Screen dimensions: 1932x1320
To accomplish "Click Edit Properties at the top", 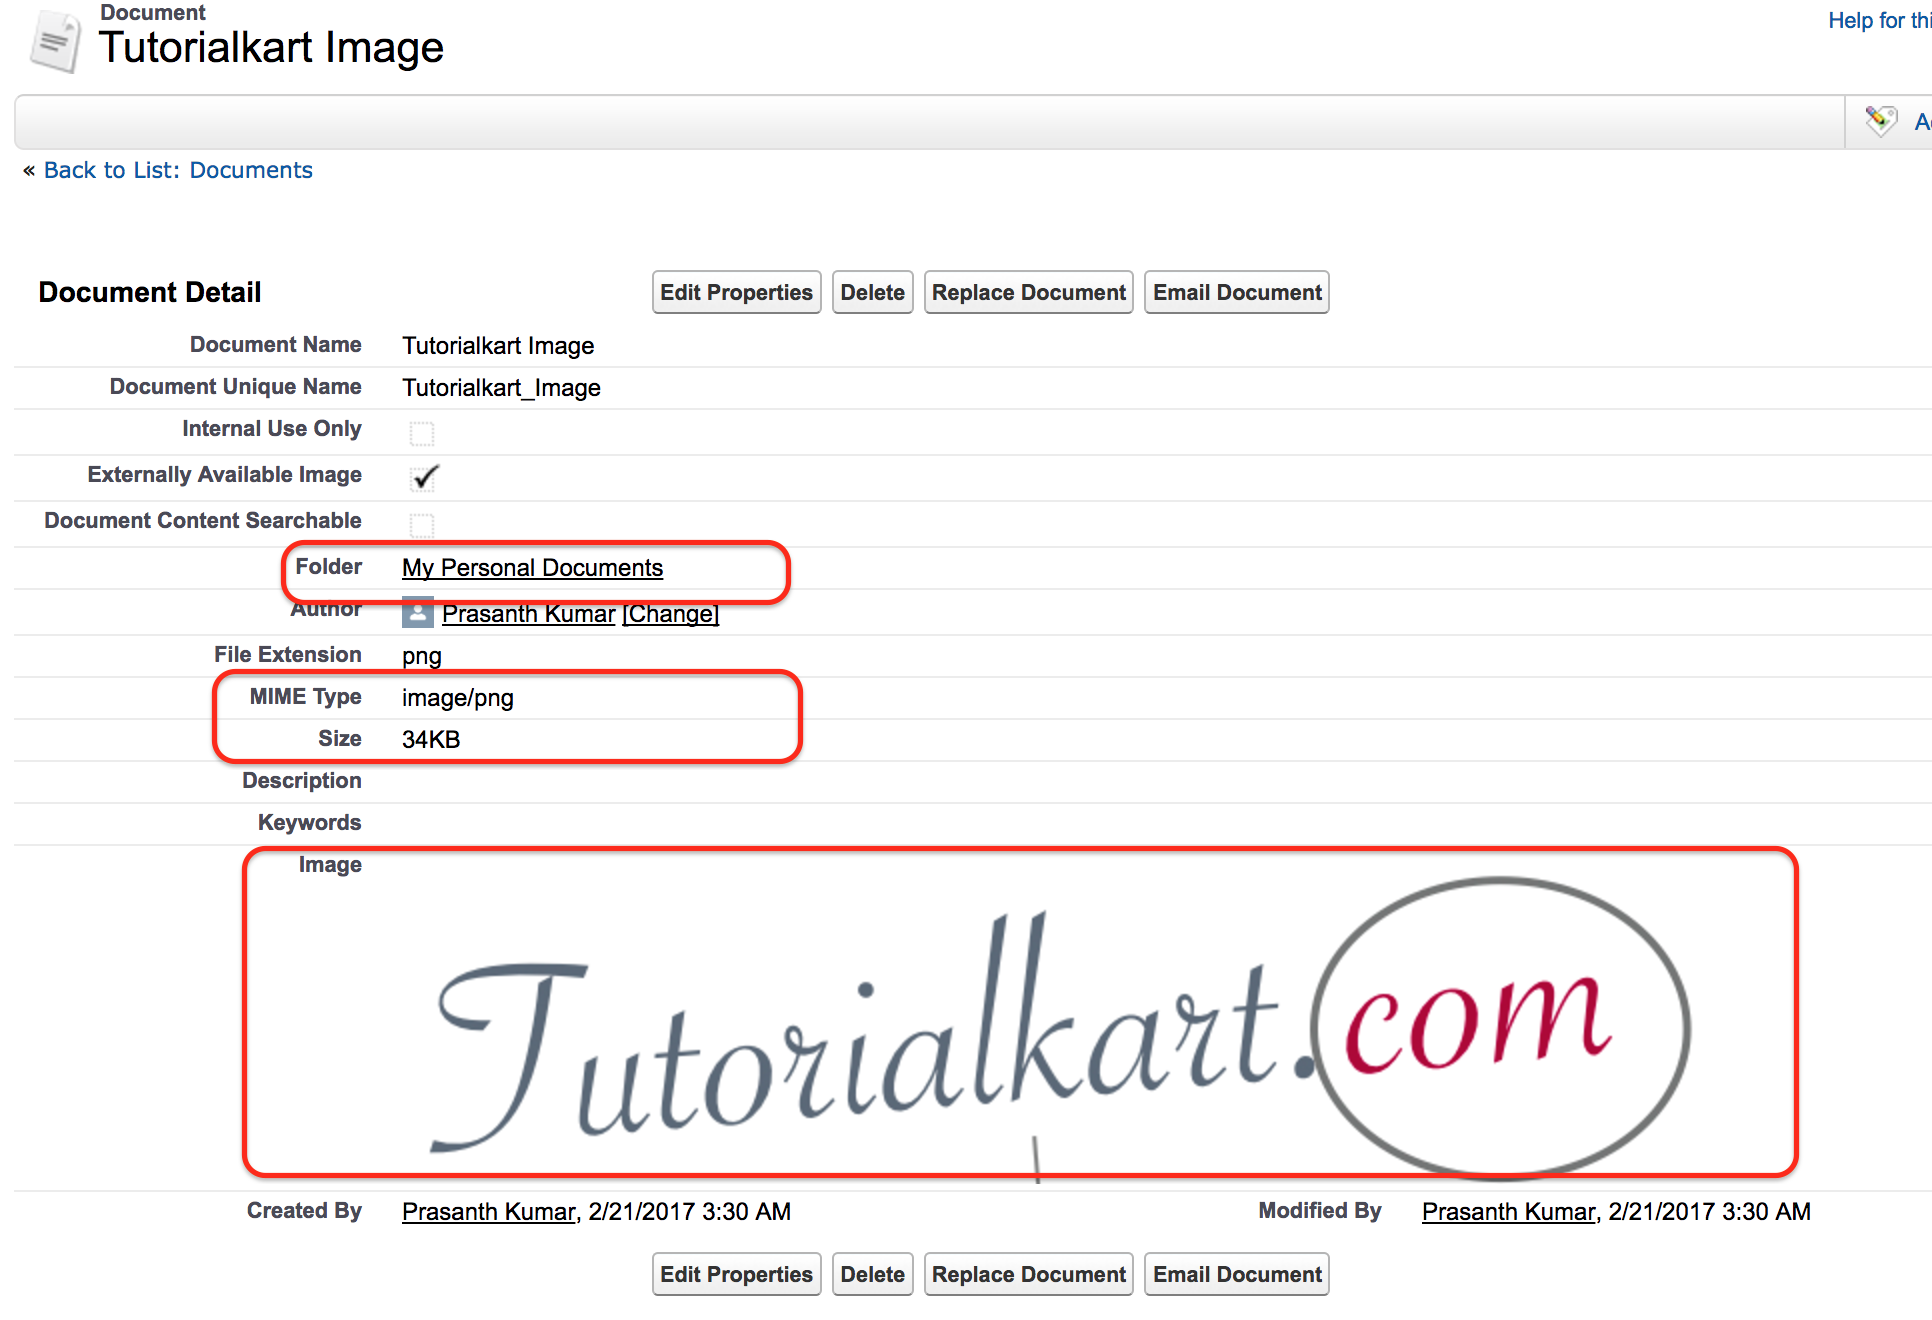I will (x=736, y=292).
